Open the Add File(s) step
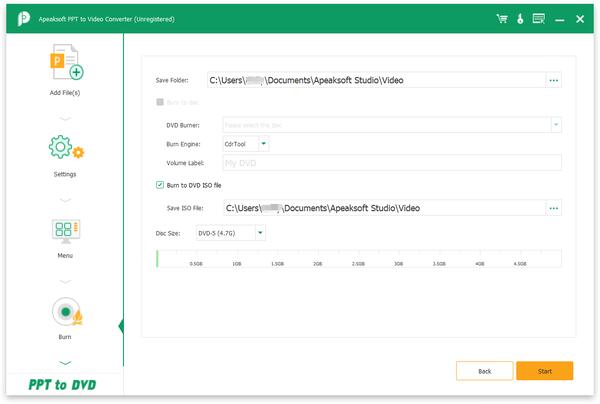Image resolution: width=600 pixels, height=404 pixels. [65, 70]
